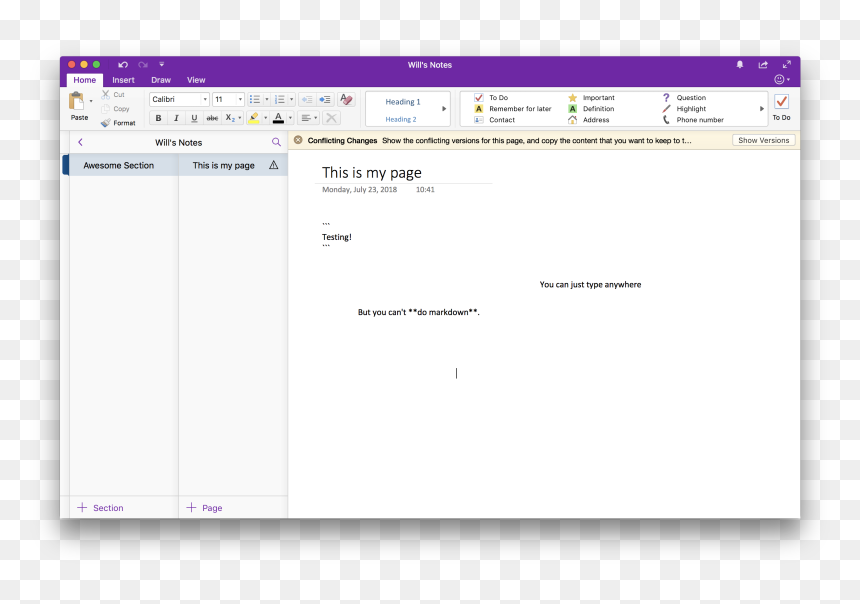Click the page conflict warning triangle

tap(274, 165)
